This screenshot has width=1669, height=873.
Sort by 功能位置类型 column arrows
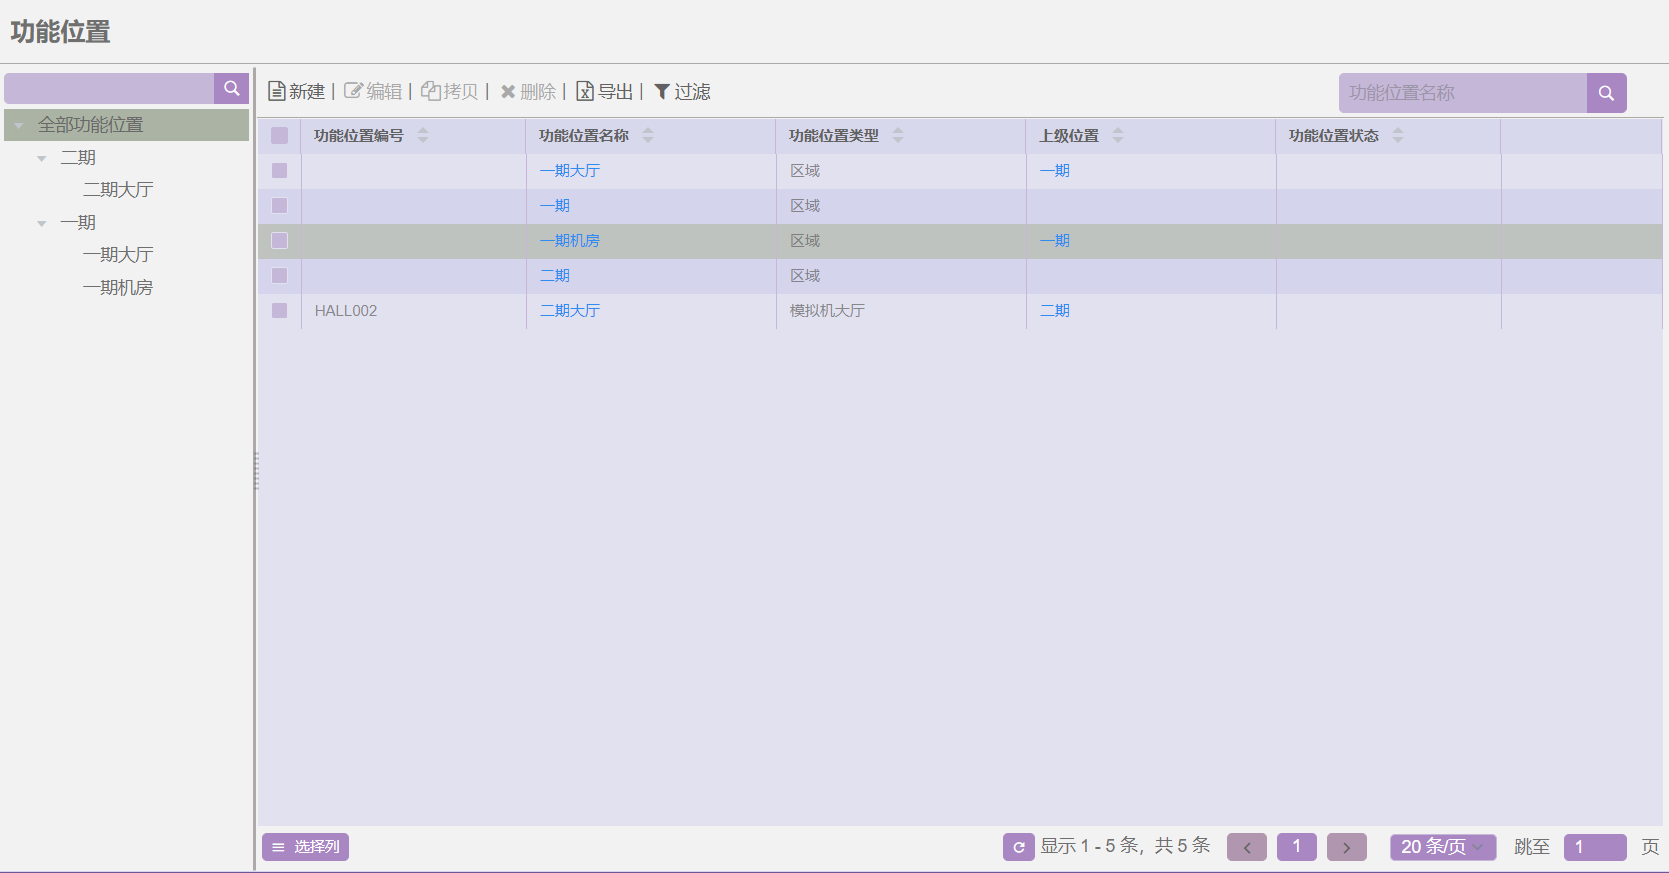pos(898,135)
